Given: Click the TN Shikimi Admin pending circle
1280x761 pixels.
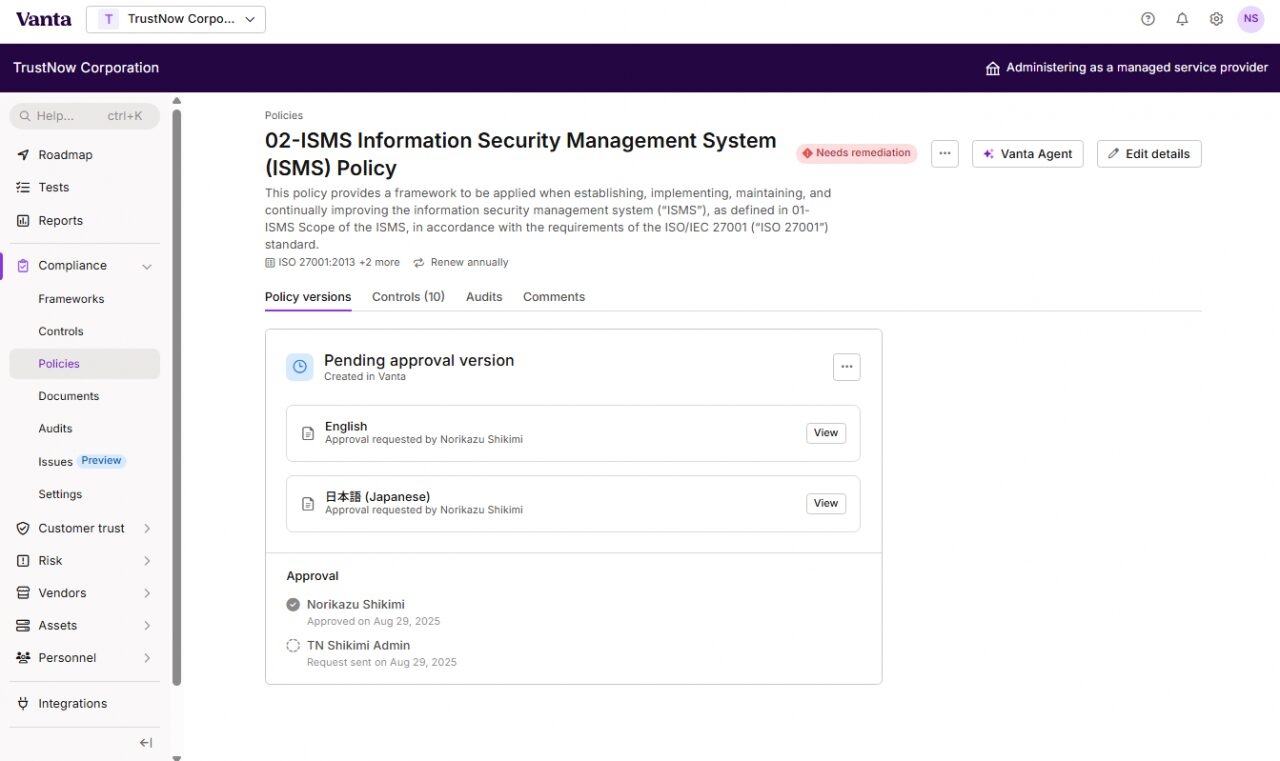Looking at the screenshot, I should (x=293, y=646).
